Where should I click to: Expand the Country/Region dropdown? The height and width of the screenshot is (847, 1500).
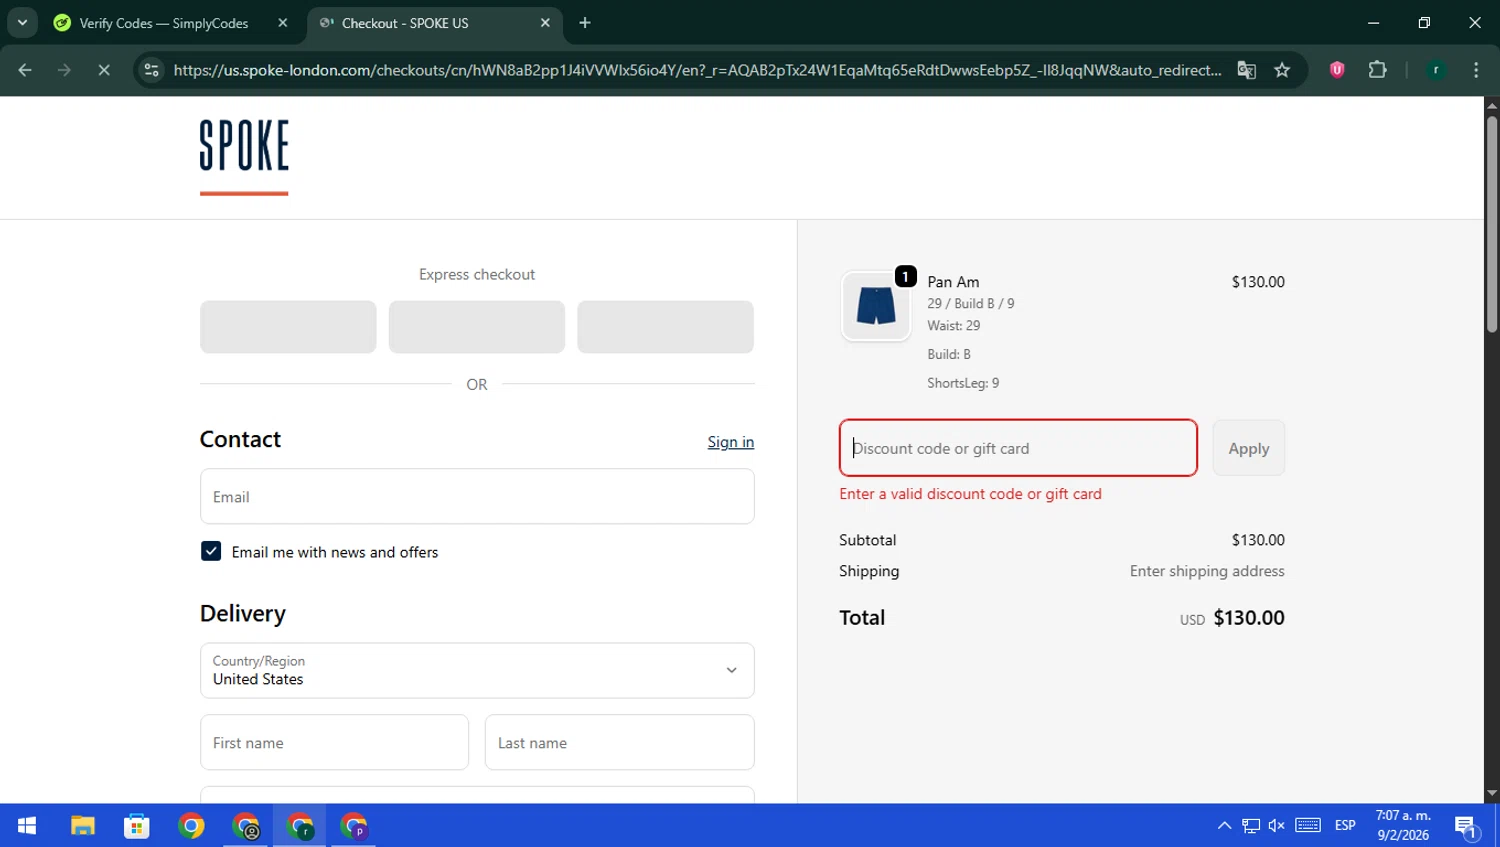pyautogui.click(x=477, y=671)
